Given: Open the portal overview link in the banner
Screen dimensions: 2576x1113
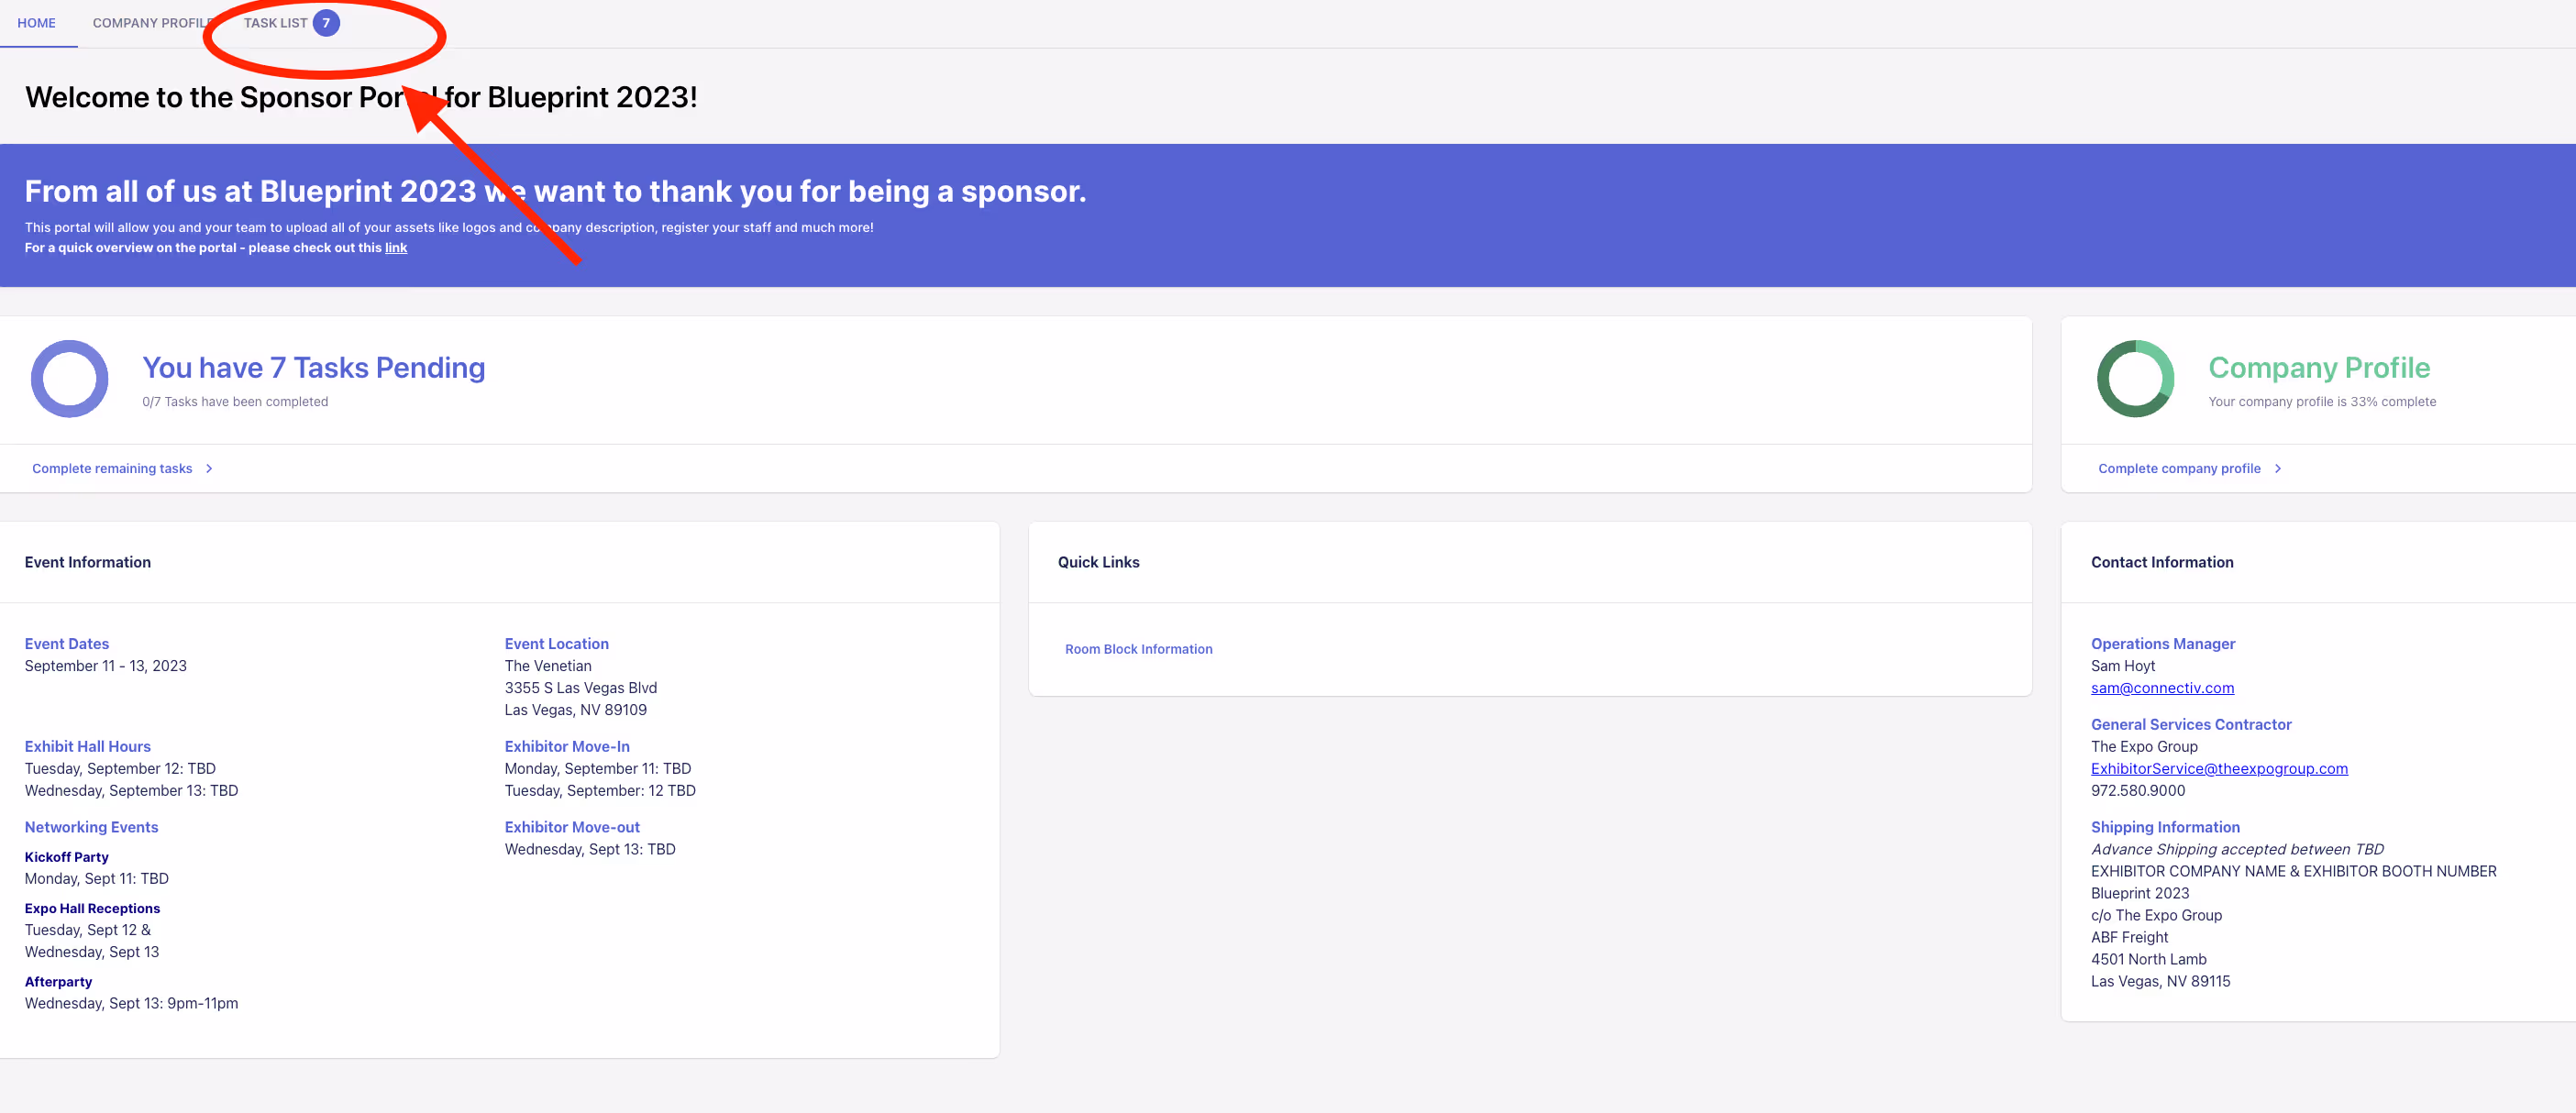Looking at the screenshot, I should click(x=396, y=248).
